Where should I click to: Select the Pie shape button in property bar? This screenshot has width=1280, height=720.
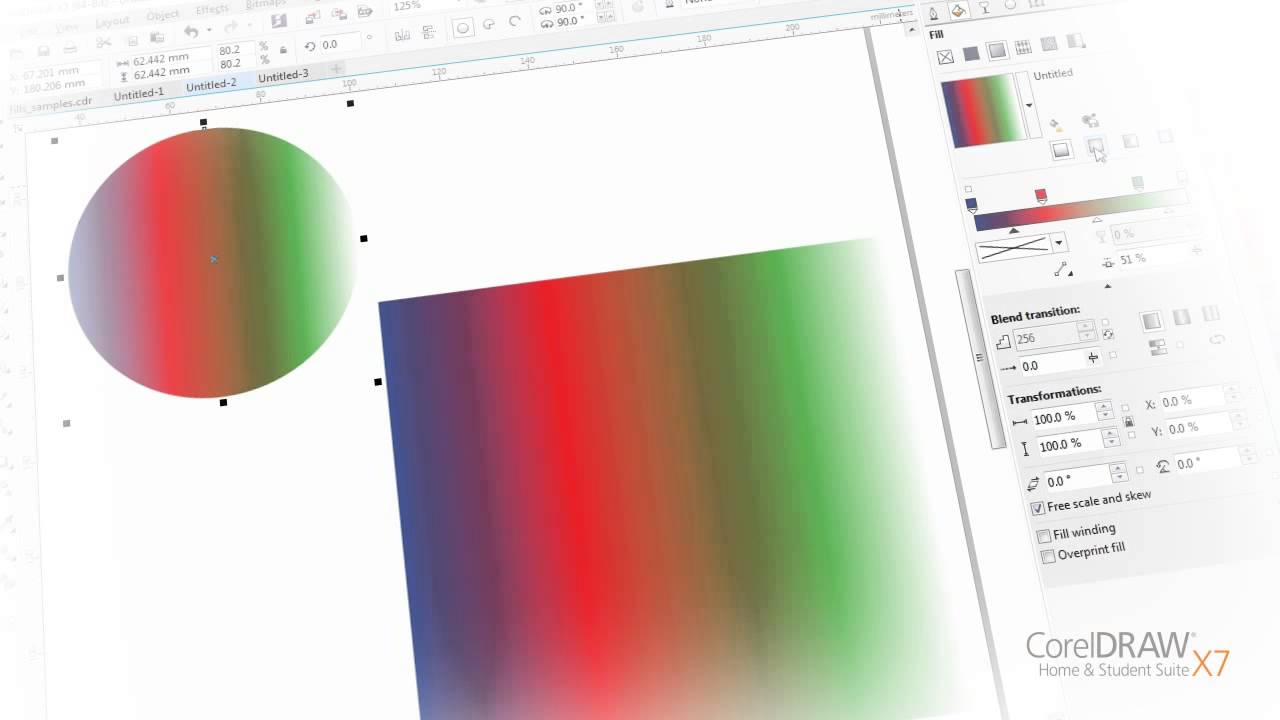tap(489, 25)
